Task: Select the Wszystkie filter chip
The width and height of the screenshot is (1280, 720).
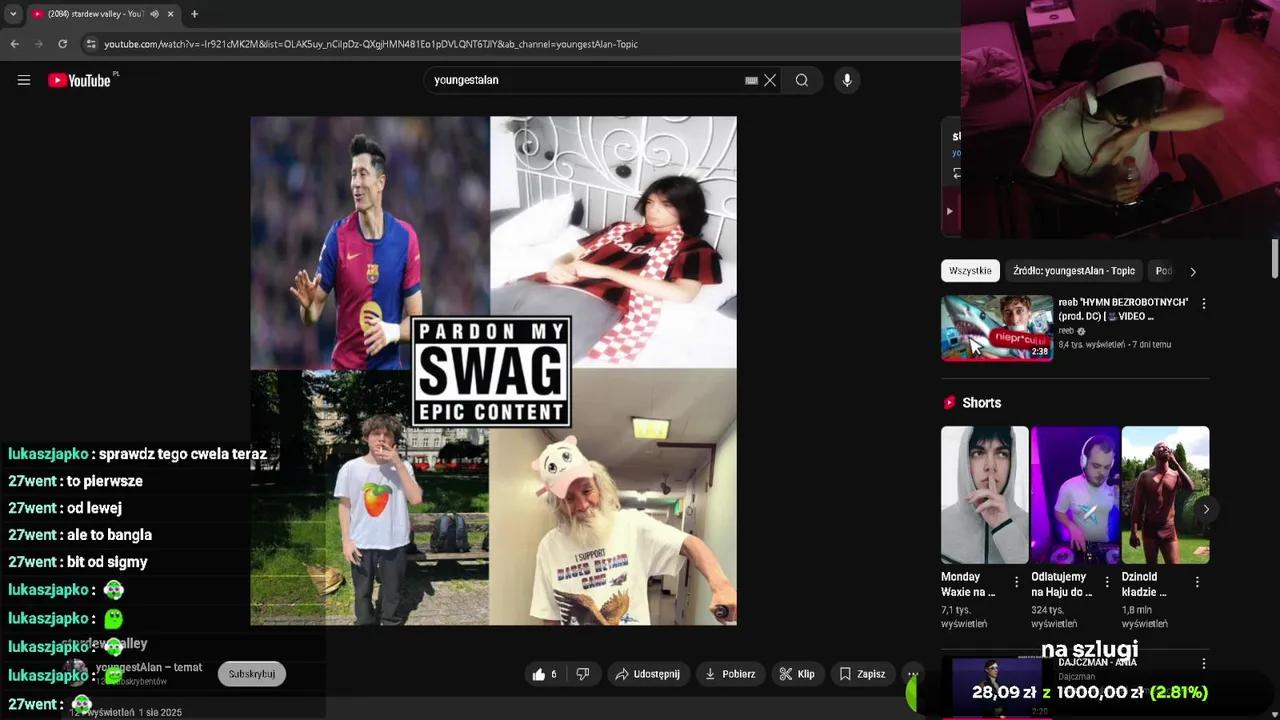Action: click(970, 271)
